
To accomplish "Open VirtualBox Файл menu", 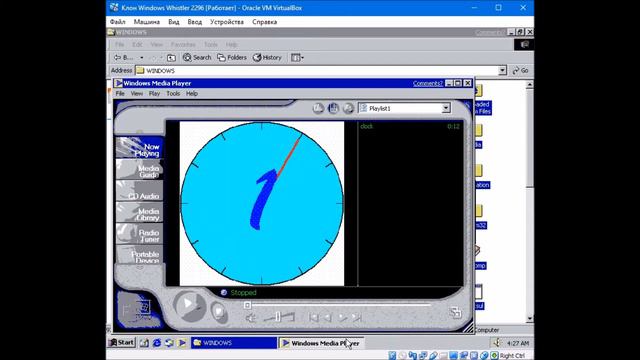I will (118, 22).
